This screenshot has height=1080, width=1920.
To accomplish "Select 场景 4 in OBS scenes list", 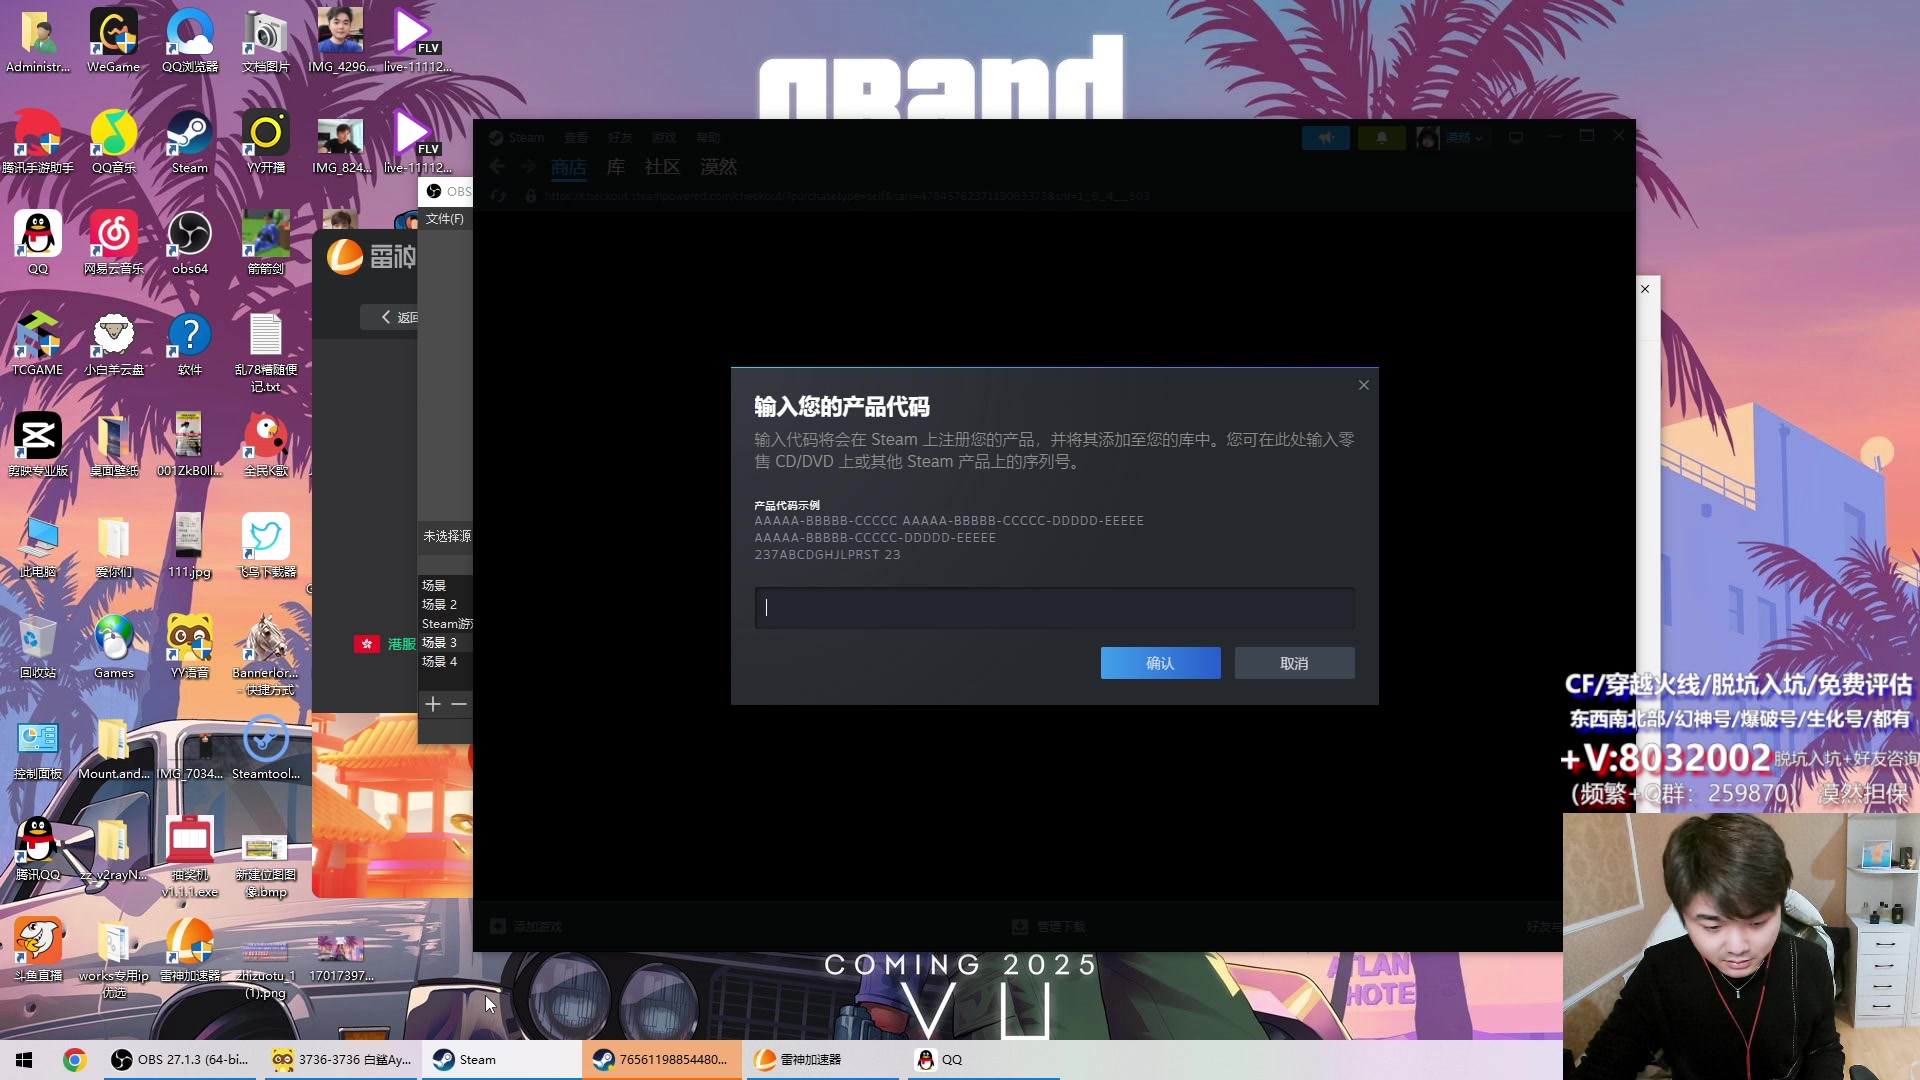I will (x=440, y=662).
